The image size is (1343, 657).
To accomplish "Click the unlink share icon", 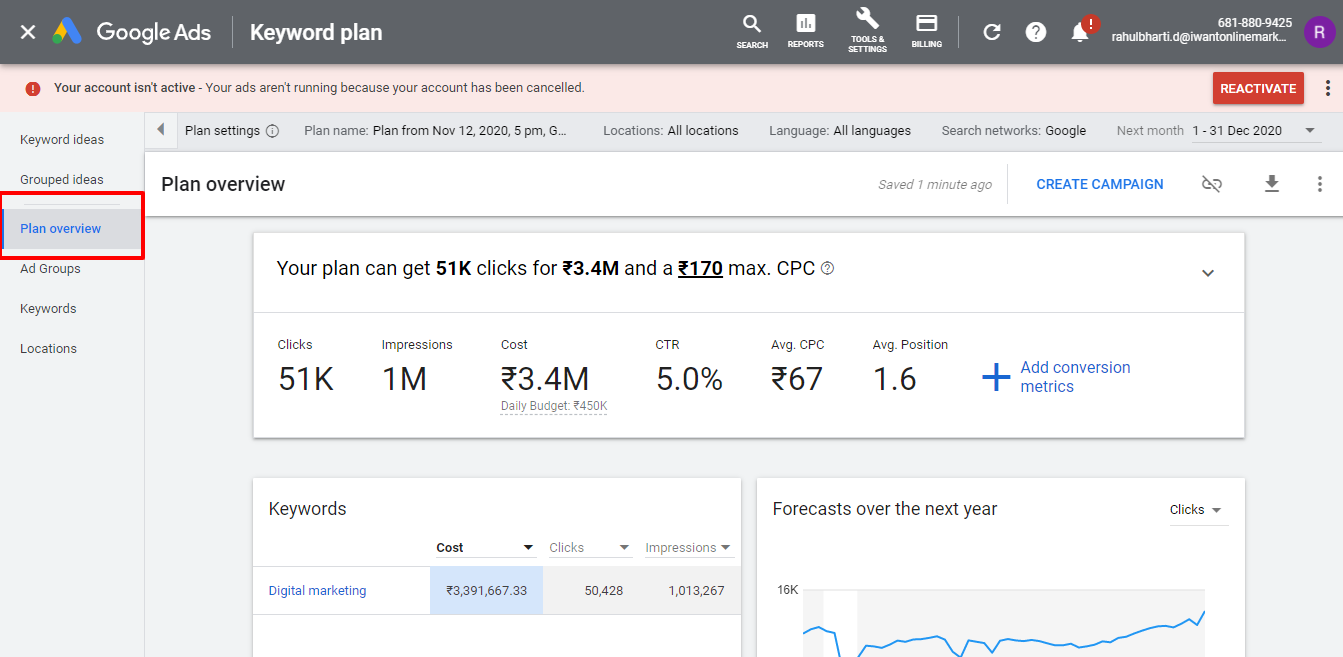I will point(1212,184).
